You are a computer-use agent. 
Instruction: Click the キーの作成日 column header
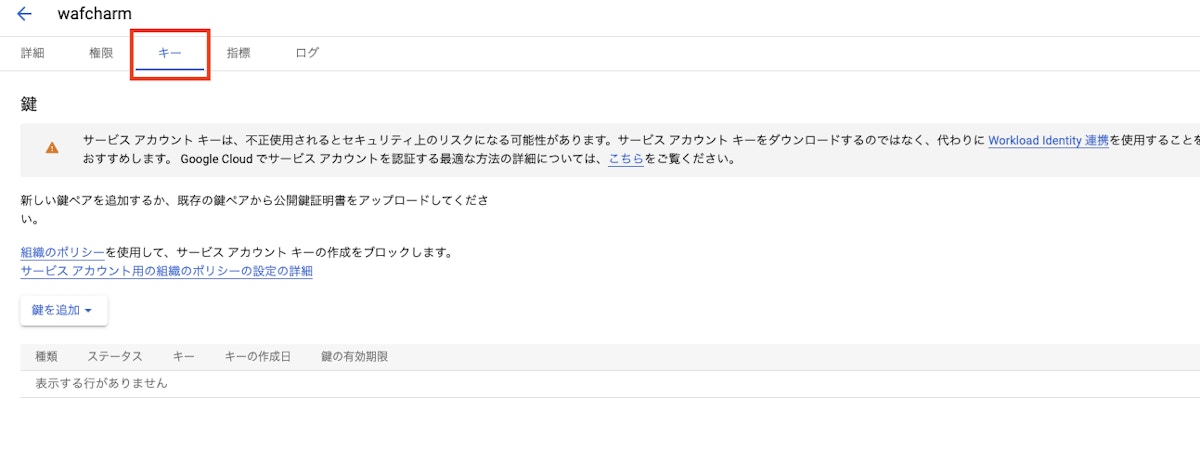[x=257, y=357]
